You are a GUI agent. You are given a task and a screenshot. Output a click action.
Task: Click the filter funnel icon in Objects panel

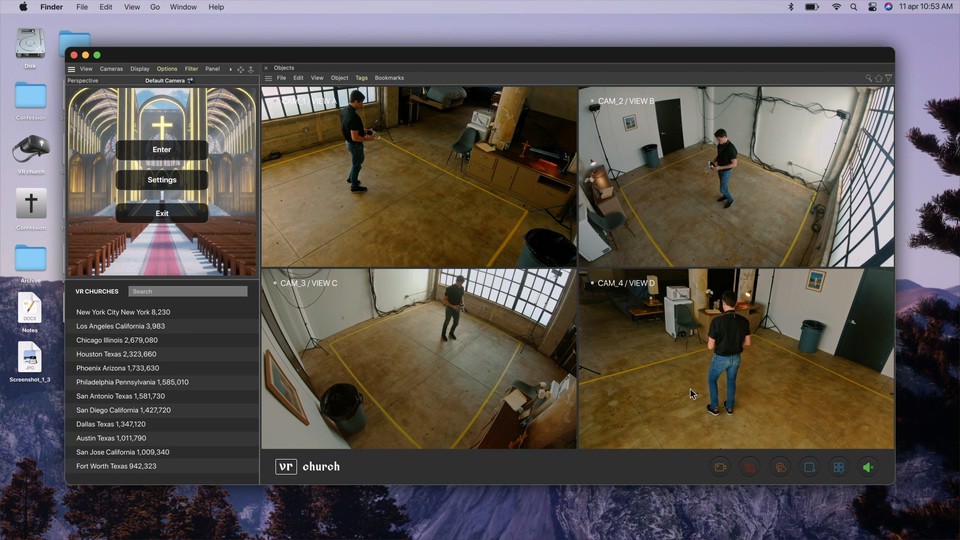click(x=888, y=78)
